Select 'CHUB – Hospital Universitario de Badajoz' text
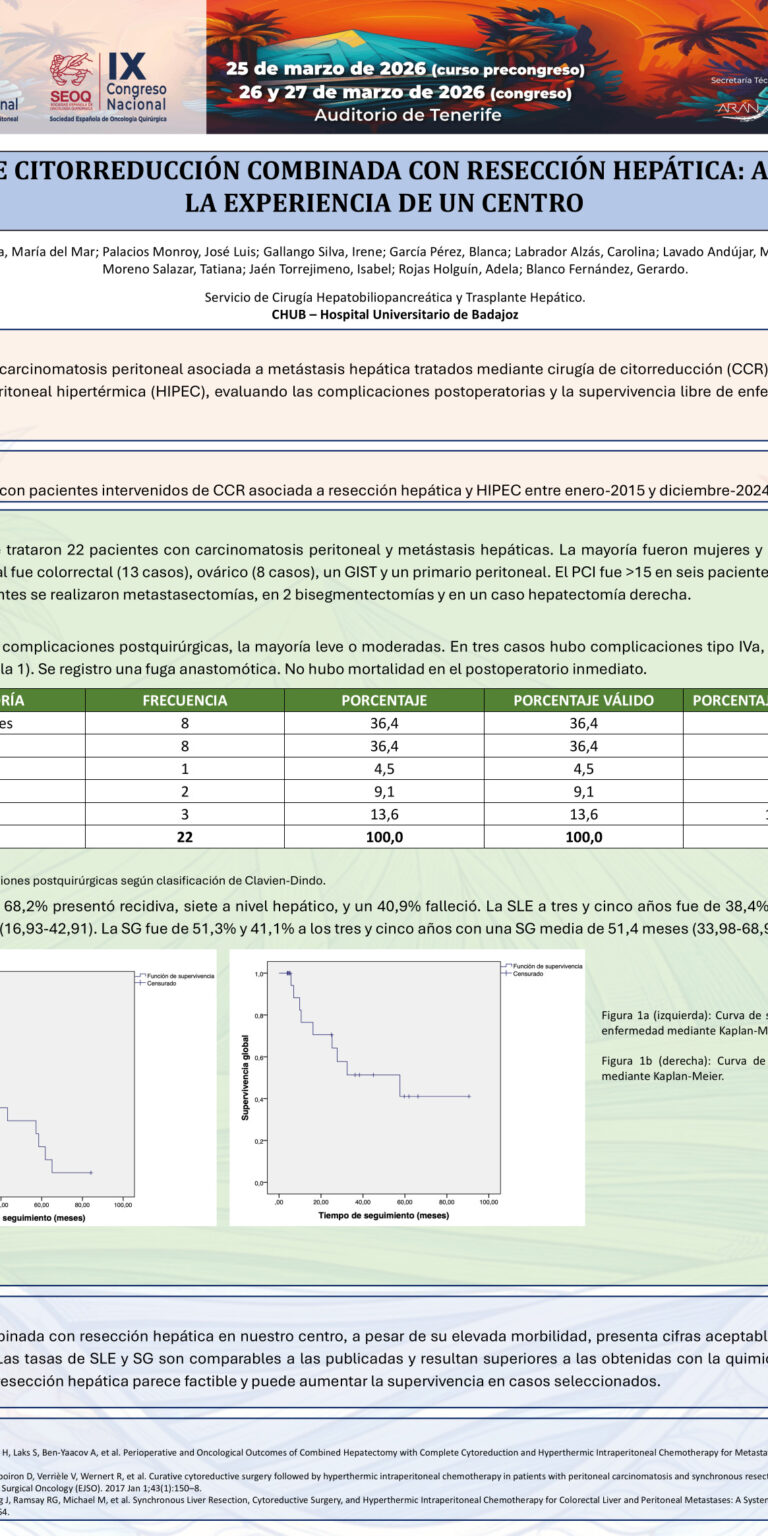Screen dimensions: 768x1536 click(395, 314)
